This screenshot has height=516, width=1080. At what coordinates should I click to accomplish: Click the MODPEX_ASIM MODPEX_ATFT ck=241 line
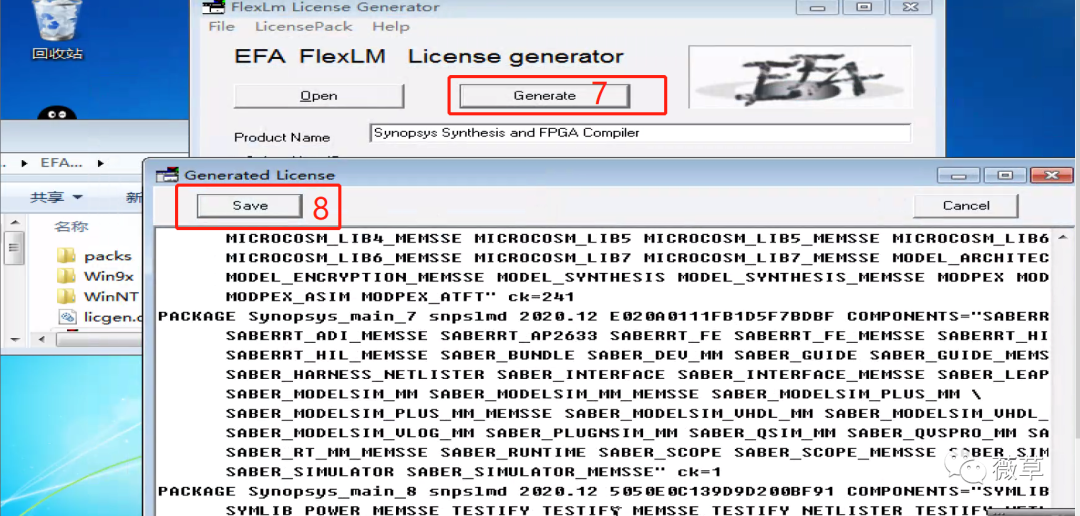pyautogui.click(x=400, y=297)
